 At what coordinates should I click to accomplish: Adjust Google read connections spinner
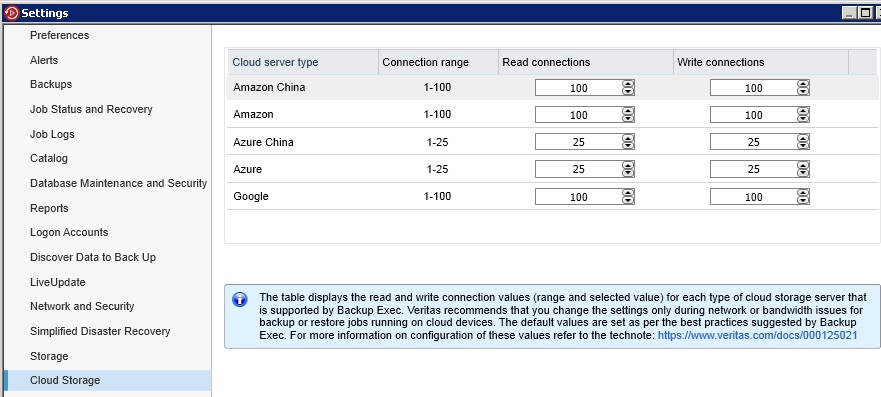coord(628,197)
